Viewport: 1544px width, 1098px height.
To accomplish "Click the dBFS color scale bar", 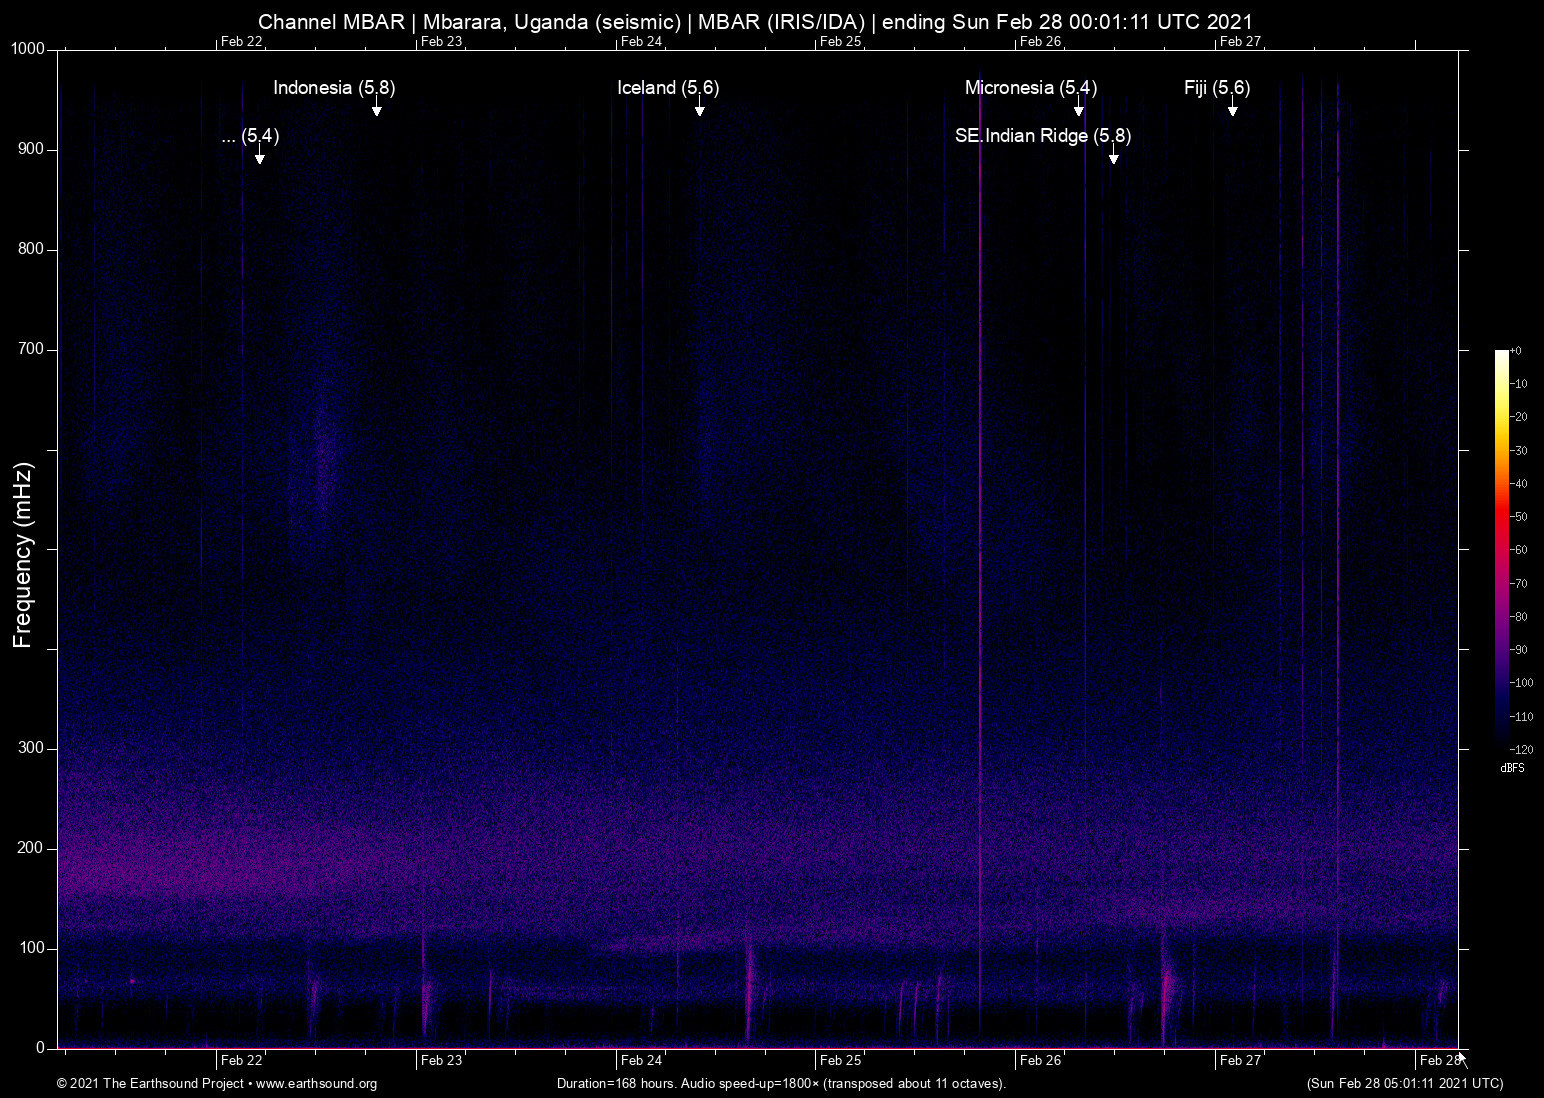I will [x=1502, y=548].
